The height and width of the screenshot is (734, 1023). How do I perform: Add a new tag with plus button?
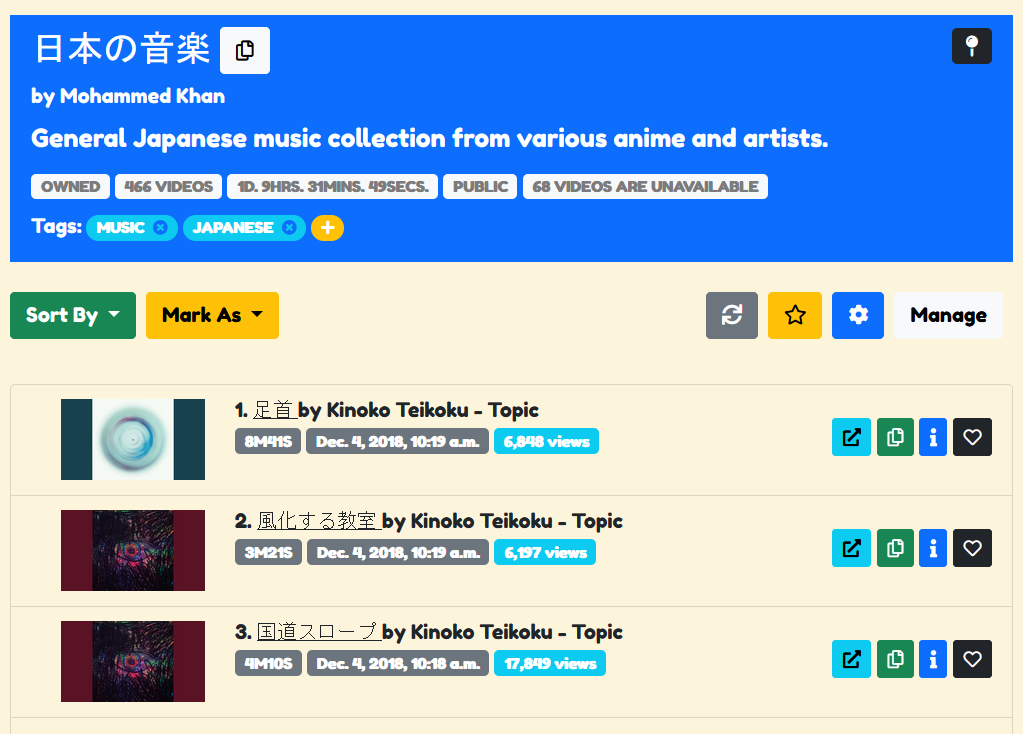coord(328,228)
